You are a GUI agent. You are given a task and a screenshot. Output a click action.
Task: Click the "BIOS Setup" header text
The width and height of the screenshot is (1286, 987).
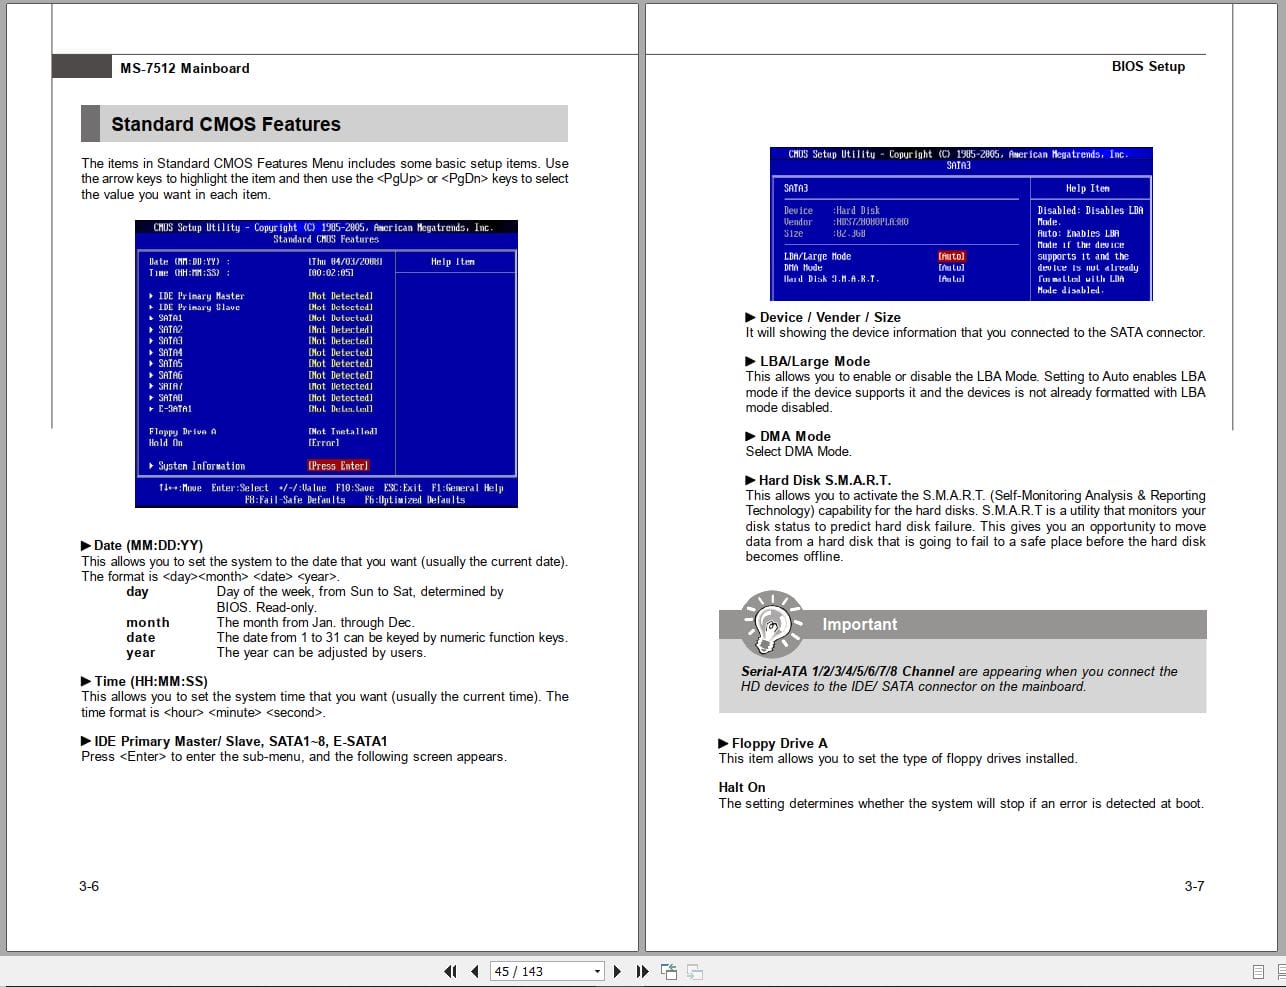pyautogui.click(x=1148, y=66)
